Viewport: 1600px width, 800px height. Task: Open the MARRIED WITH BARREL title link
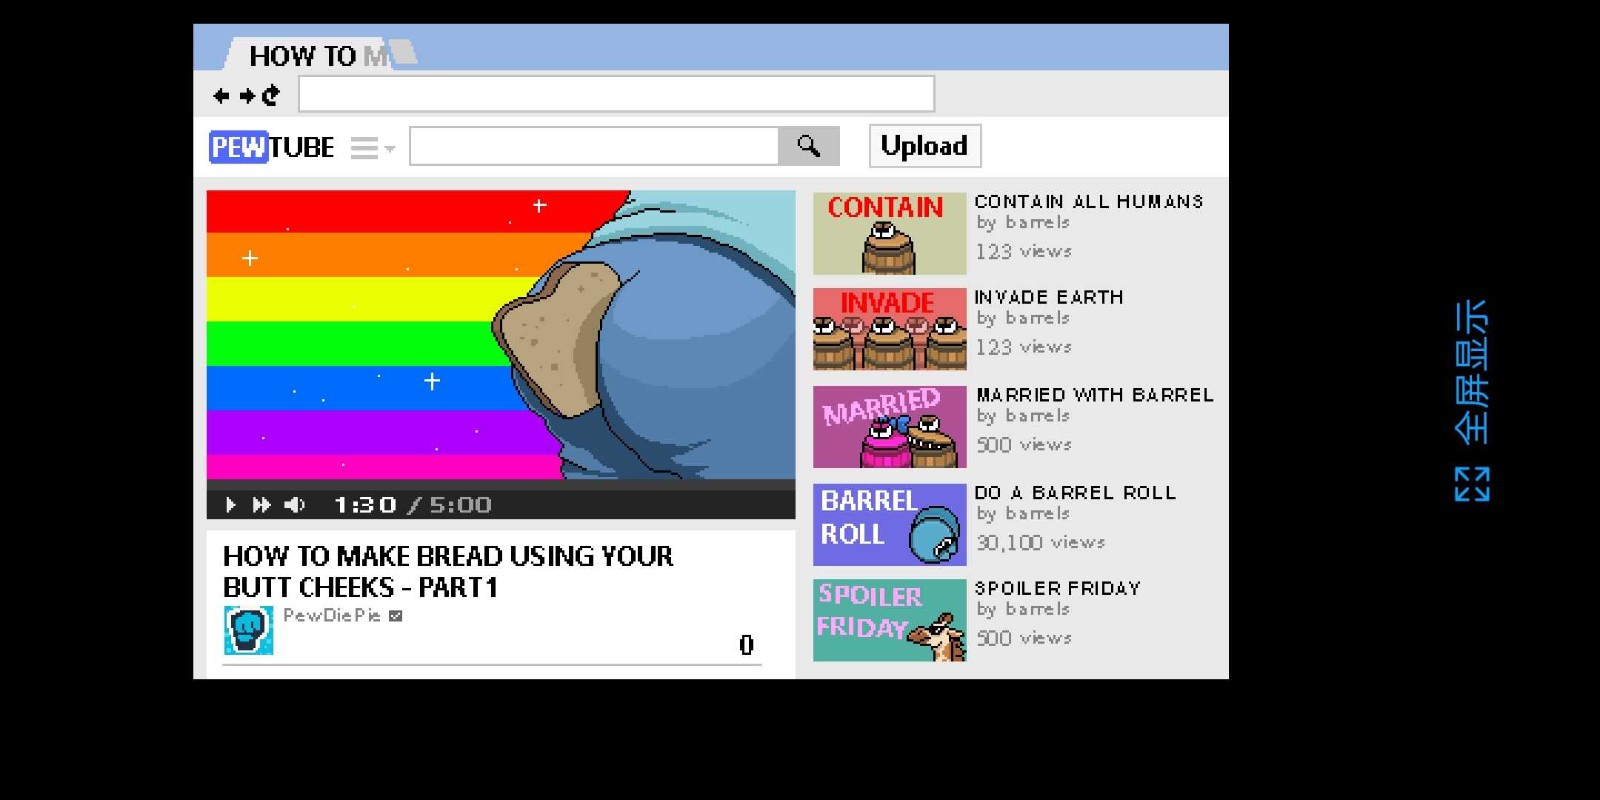pyautogui.click(x=1095, y=395)
